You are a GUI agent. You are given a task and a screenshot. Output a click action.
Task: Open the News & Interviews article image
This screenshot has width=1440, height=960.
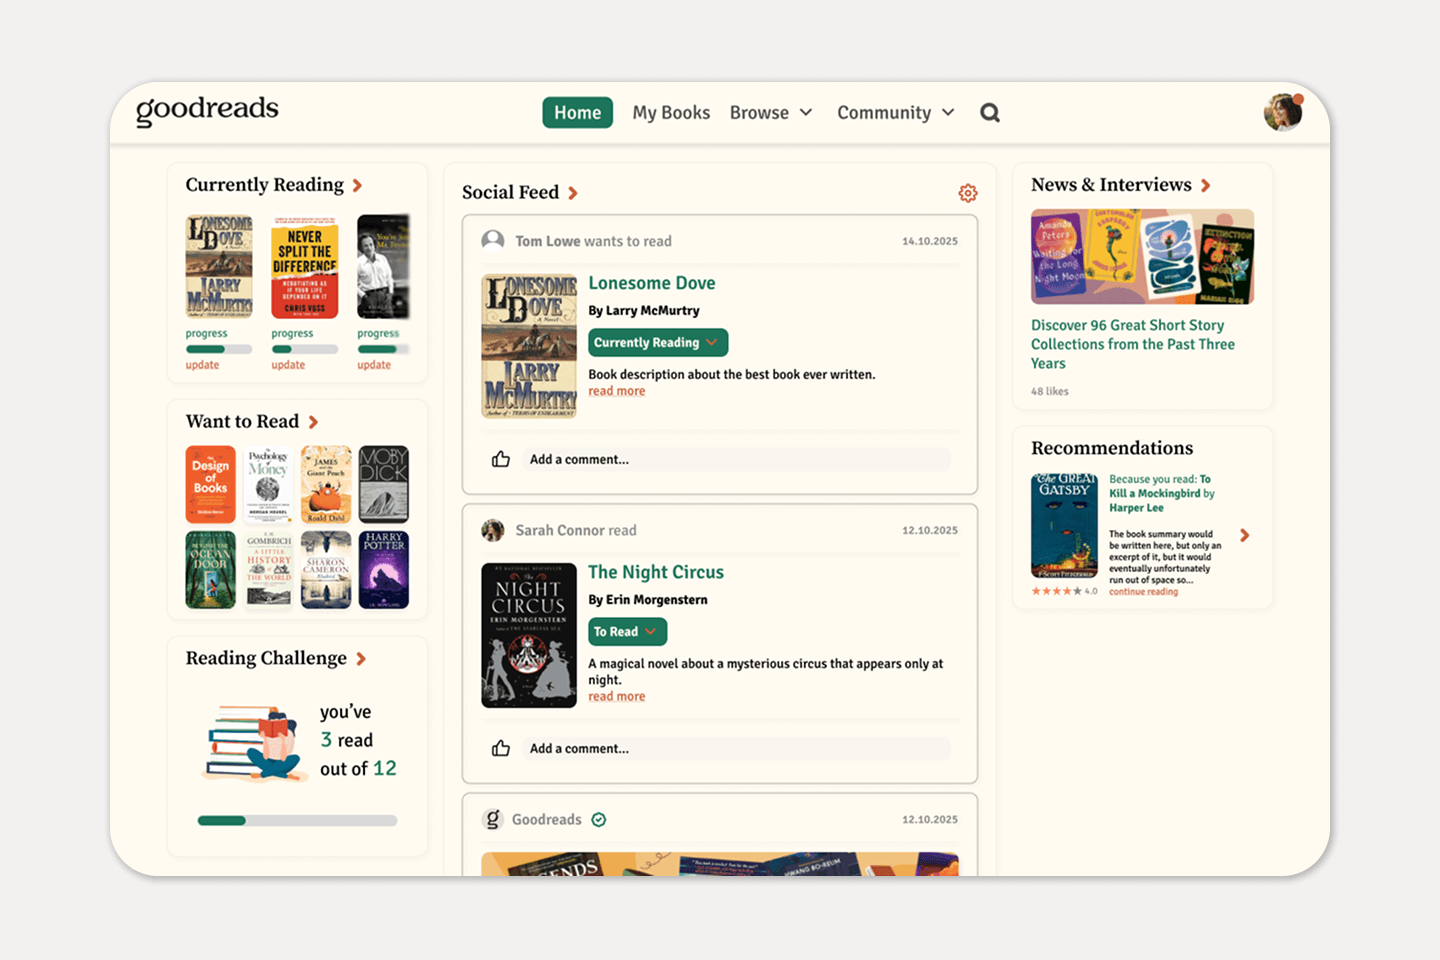point(1142,257)
